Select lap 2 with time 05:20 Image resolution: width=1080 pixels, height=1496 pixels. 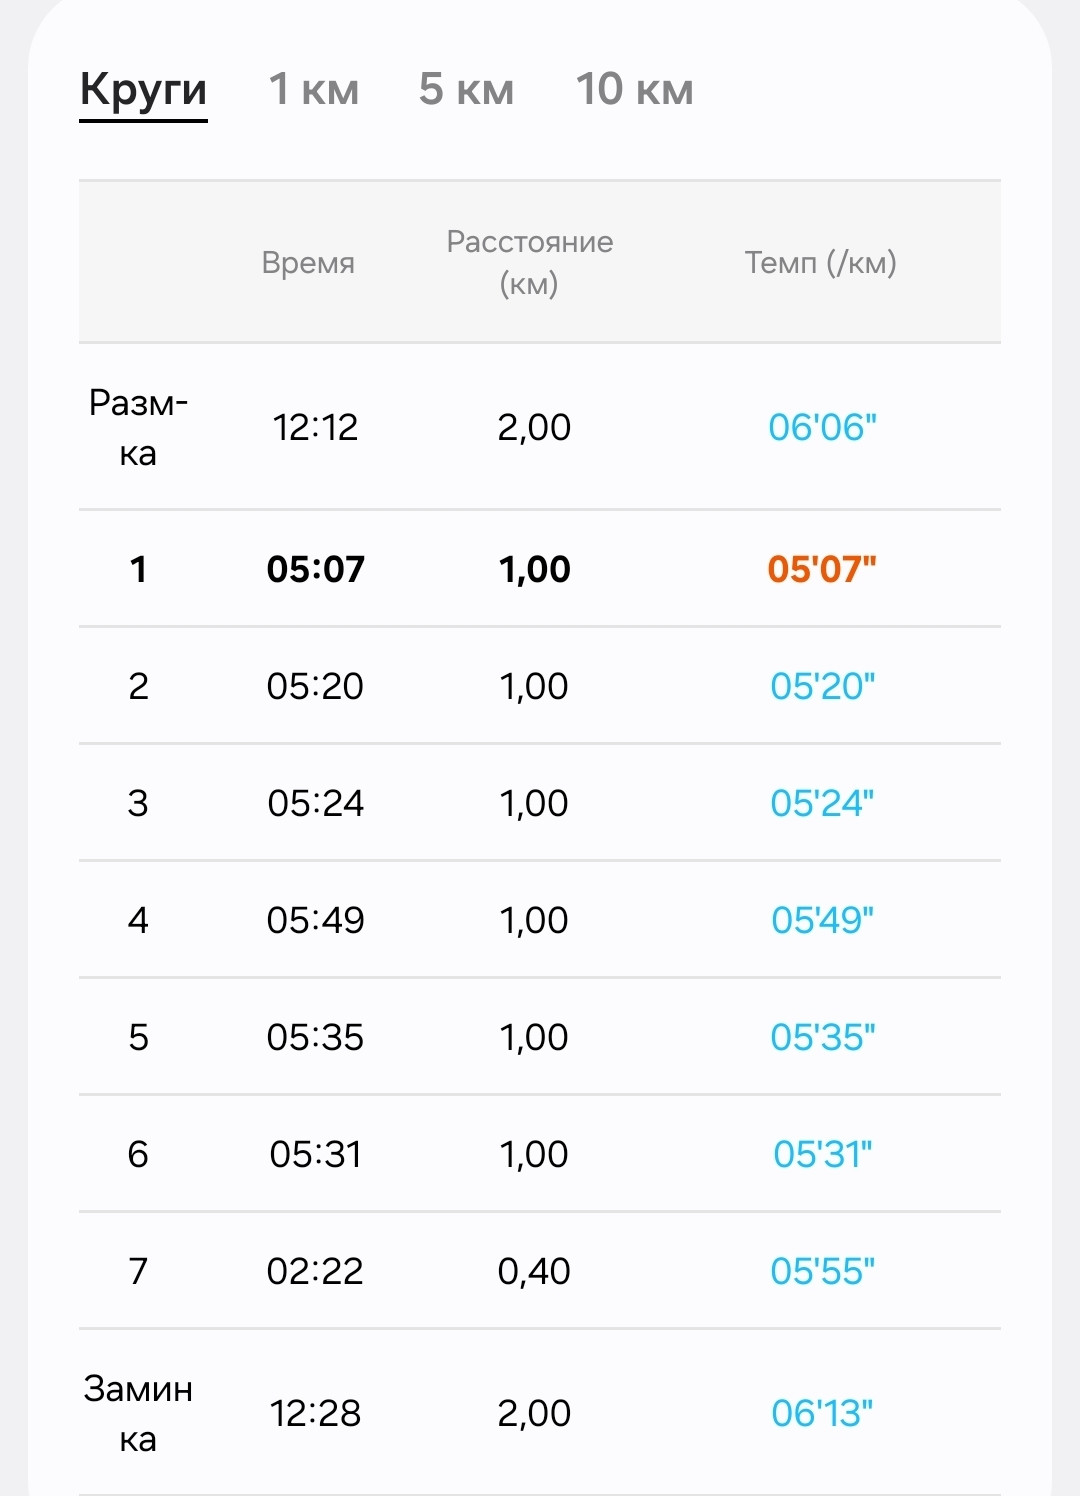tap(540, 686)
